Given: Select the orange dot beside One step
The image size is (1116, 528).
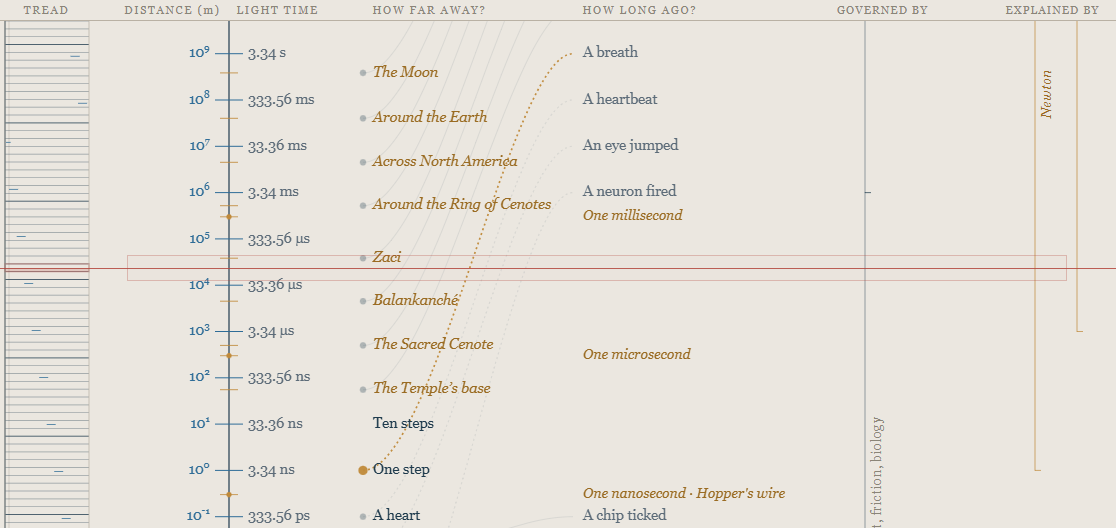Looking at the screenshot, I should [x=363, y=470].
